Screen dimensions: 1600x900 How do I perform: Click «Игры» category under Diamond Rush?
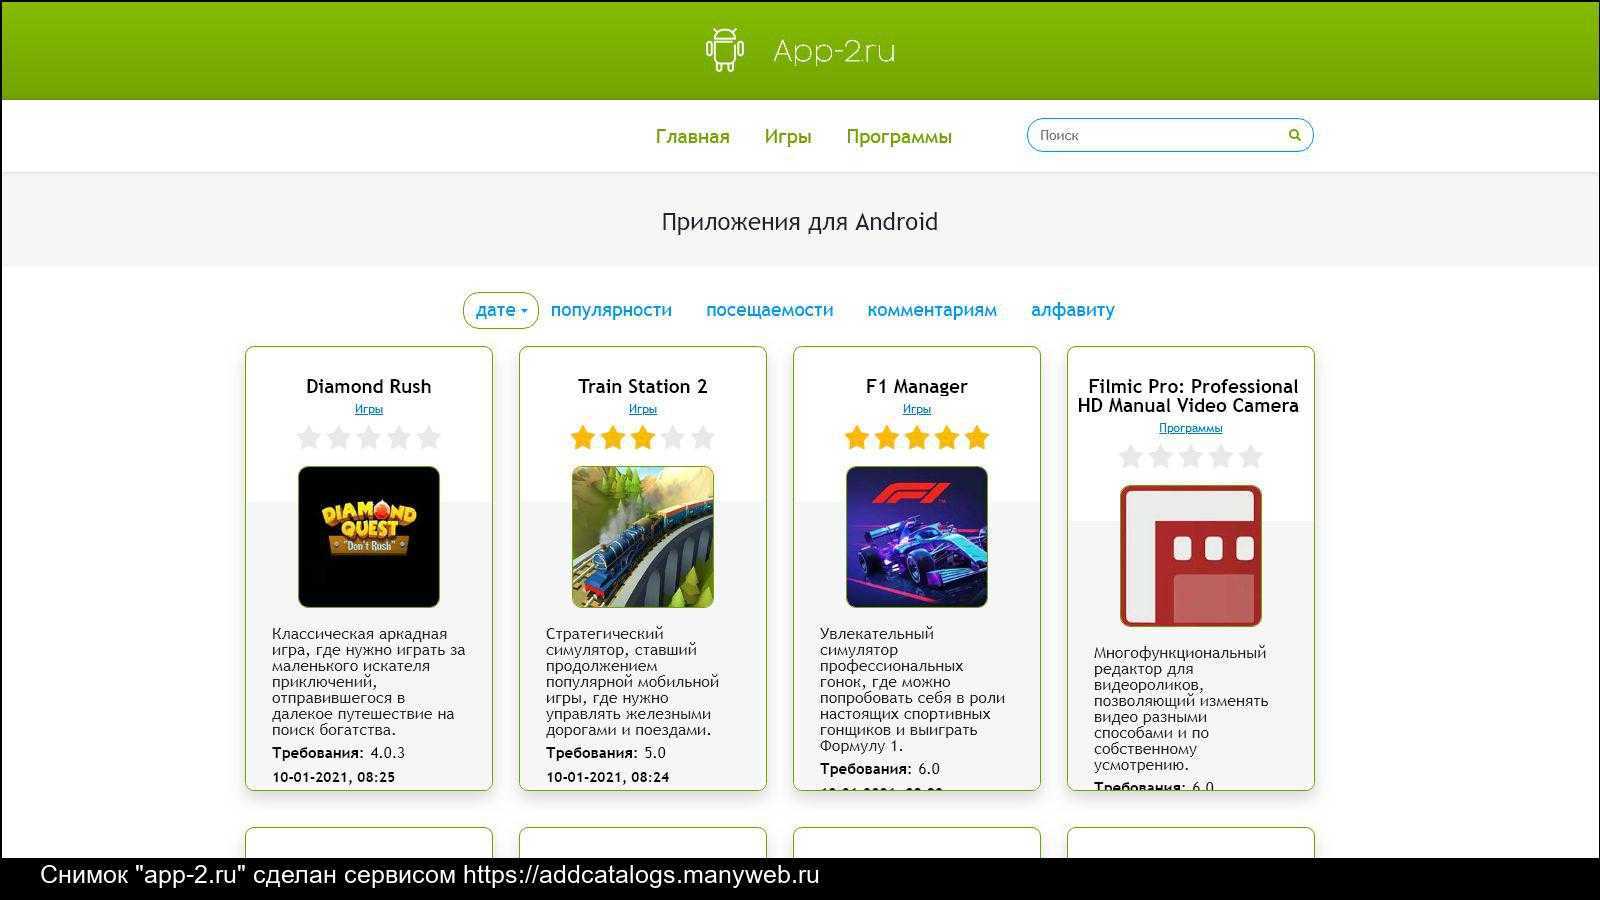point(369,409)
